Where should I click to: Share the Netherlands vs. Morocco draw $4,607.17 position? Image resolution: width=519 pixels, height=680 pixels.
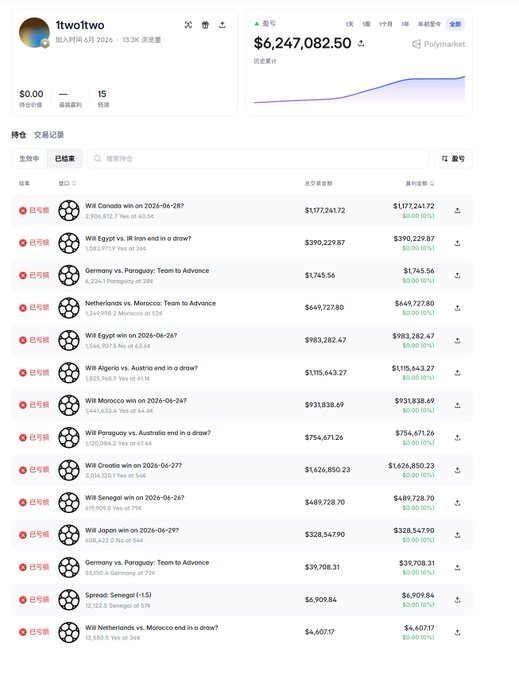(457, 632)
